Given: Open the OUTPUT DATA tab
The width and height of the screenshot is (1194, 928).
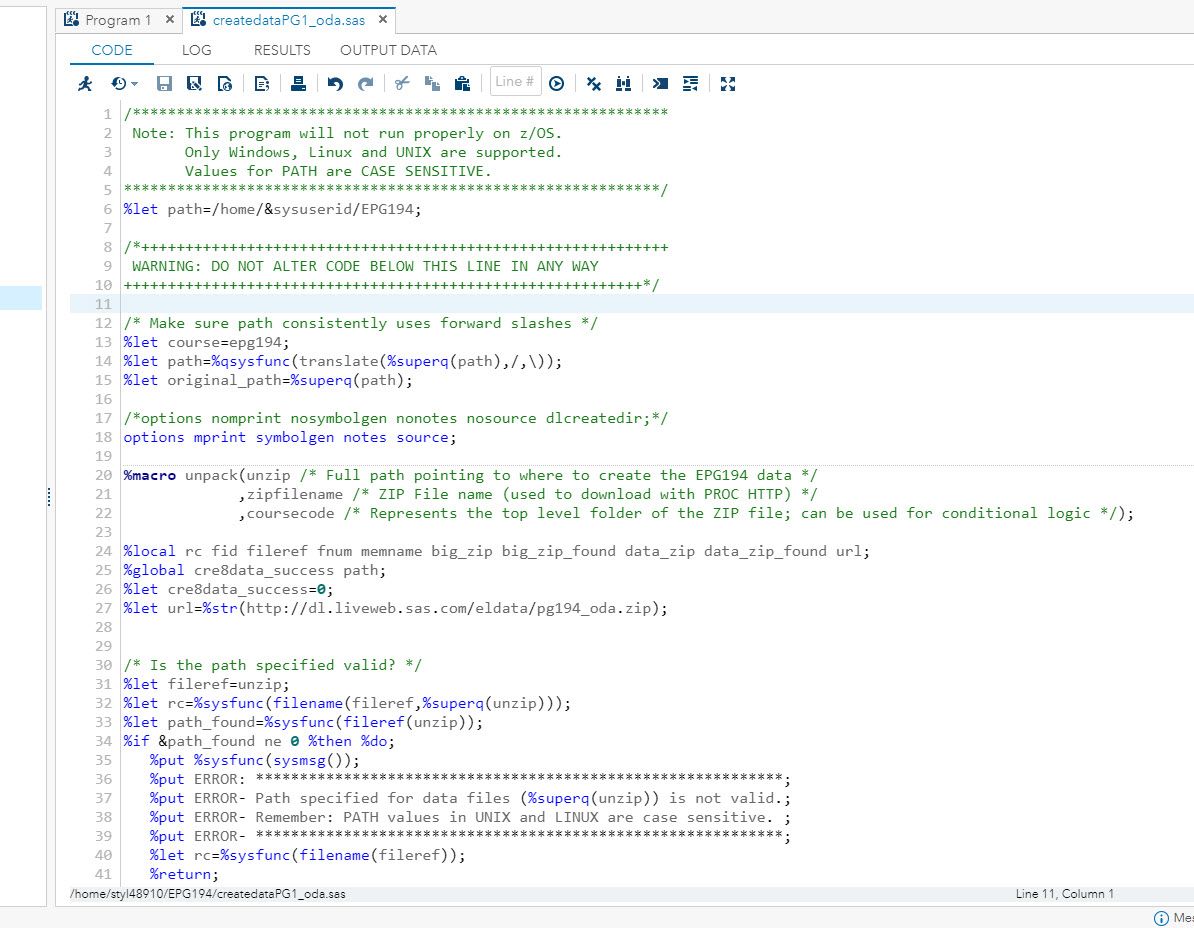Looking at the screenshot, I should tap(388, 50).
